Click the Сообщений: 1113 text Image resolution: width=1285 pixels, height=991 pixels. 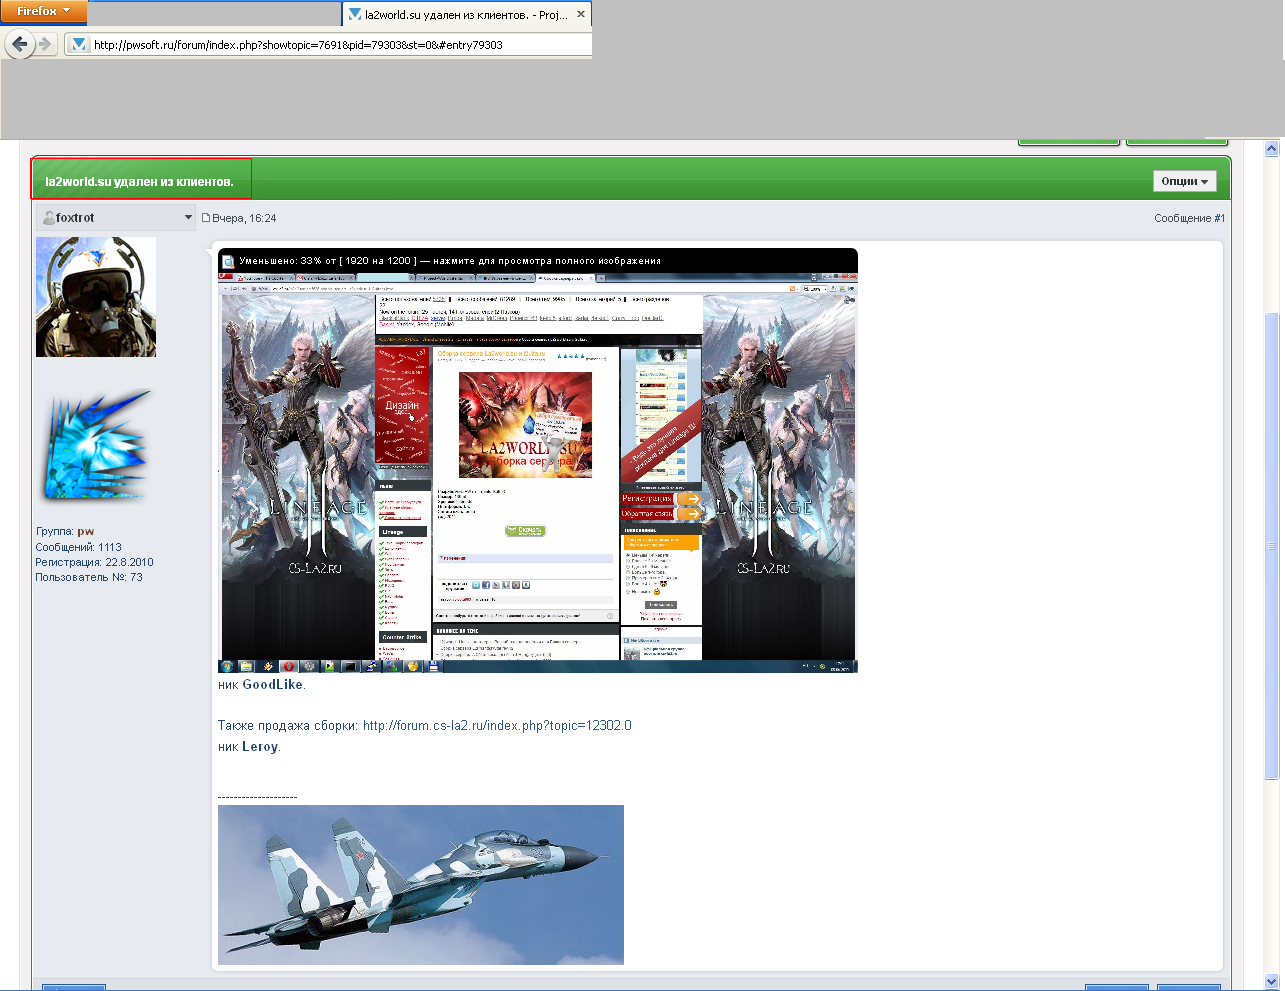pyautogui.click(x=78, y=547)
